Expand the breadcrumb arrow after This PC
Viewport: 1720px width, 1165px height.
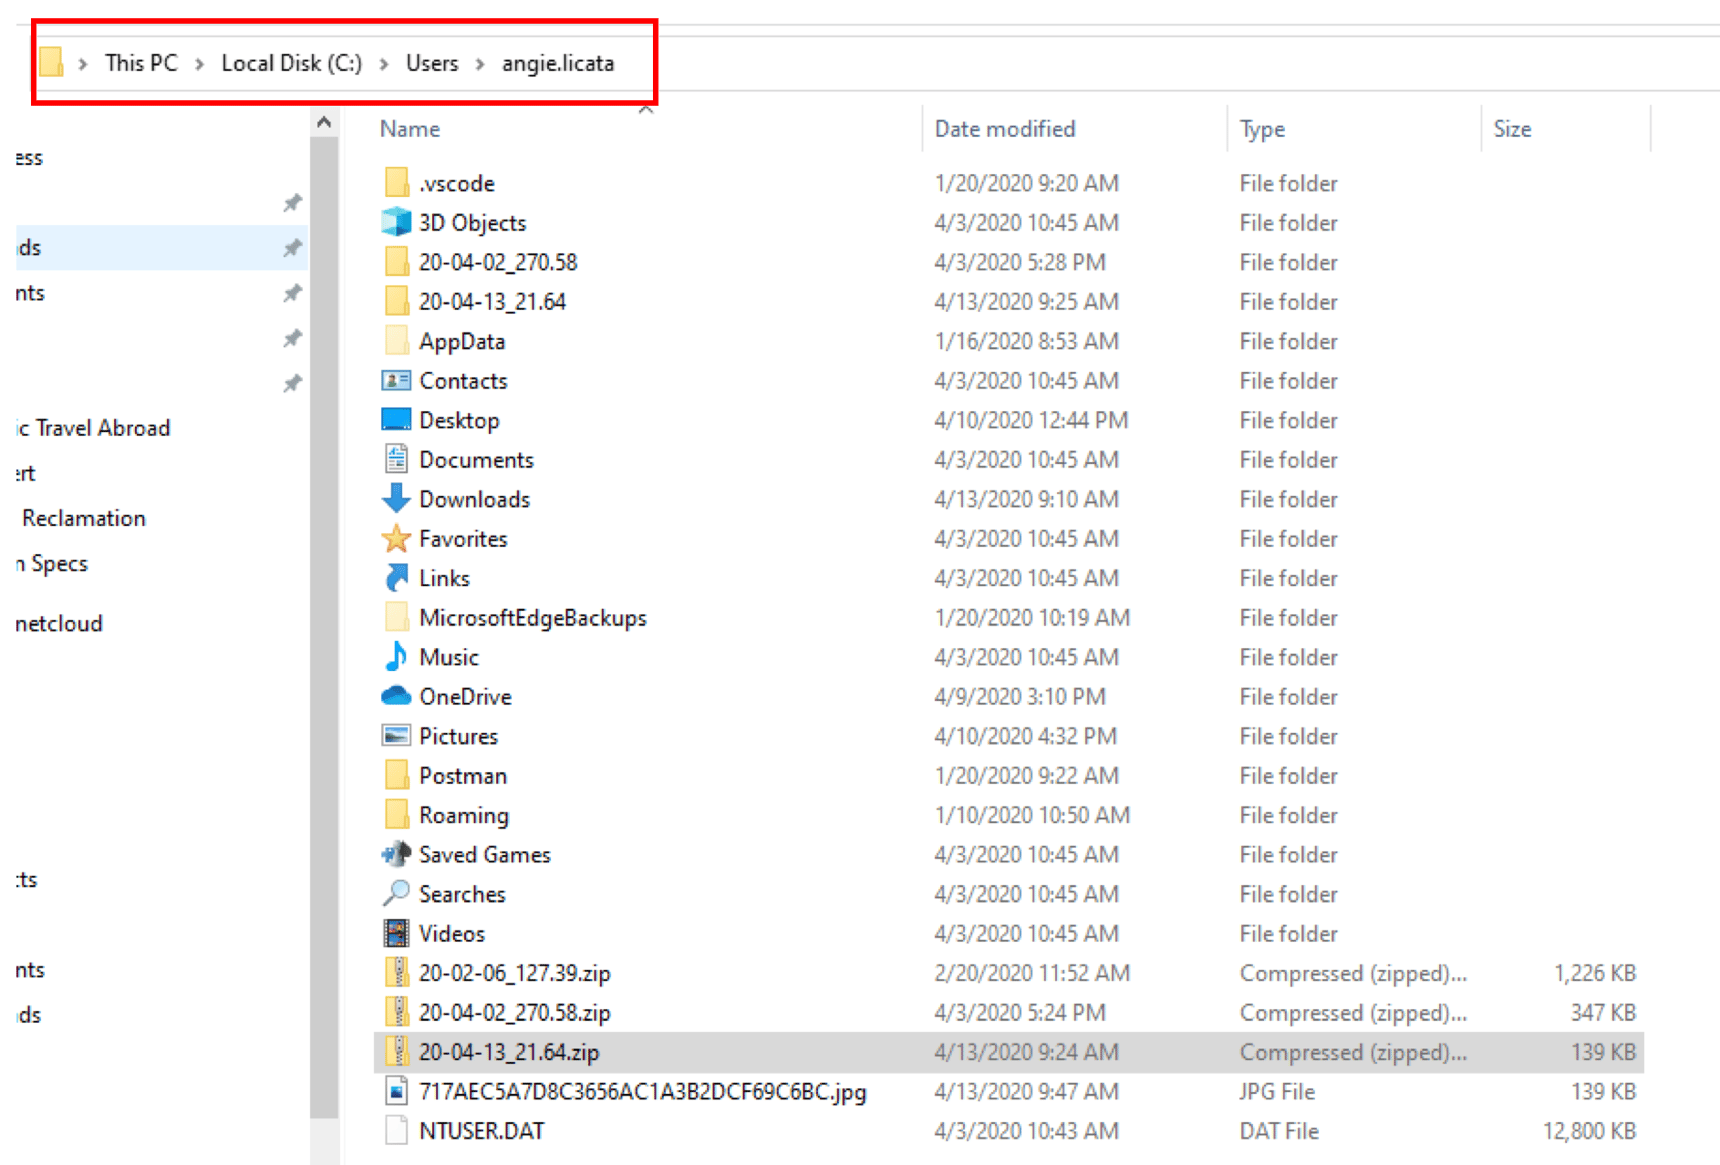(197, 62)
